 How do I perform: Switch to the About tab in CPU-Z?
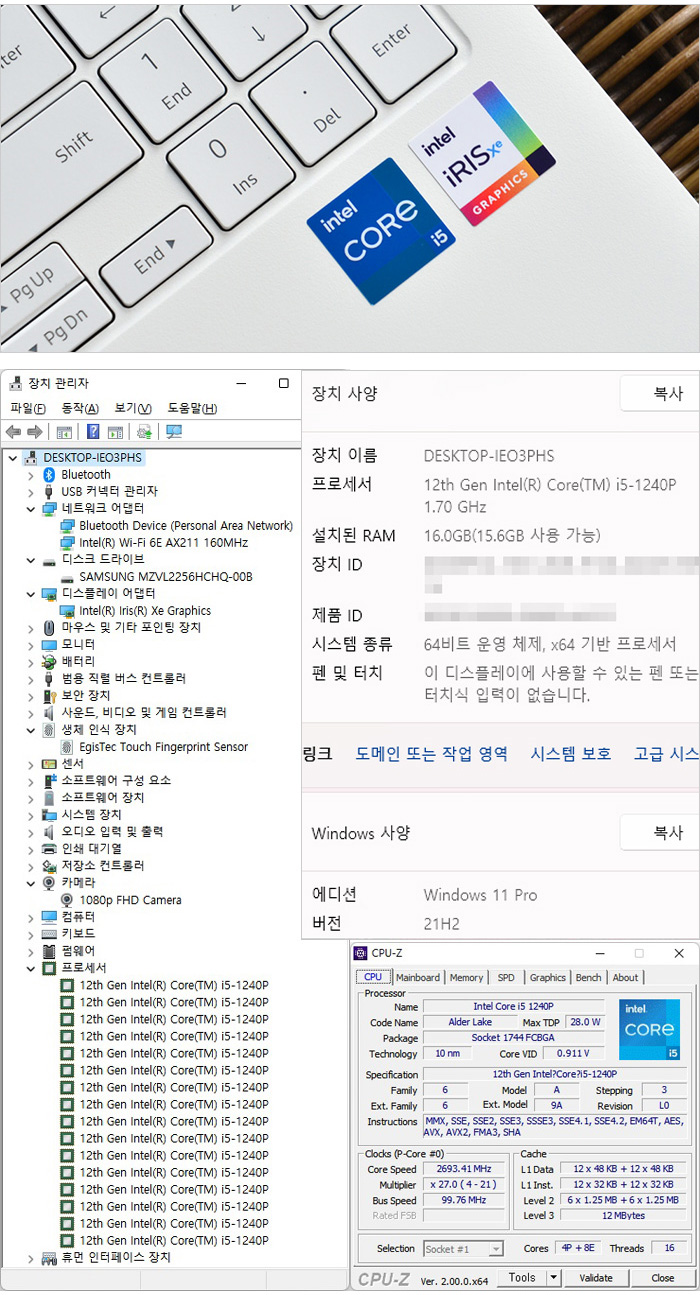626,978
